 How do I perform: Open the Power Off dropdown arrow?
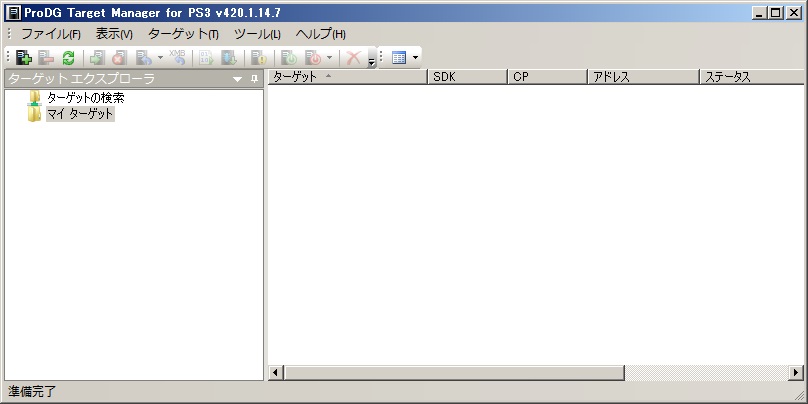point(330,57)
